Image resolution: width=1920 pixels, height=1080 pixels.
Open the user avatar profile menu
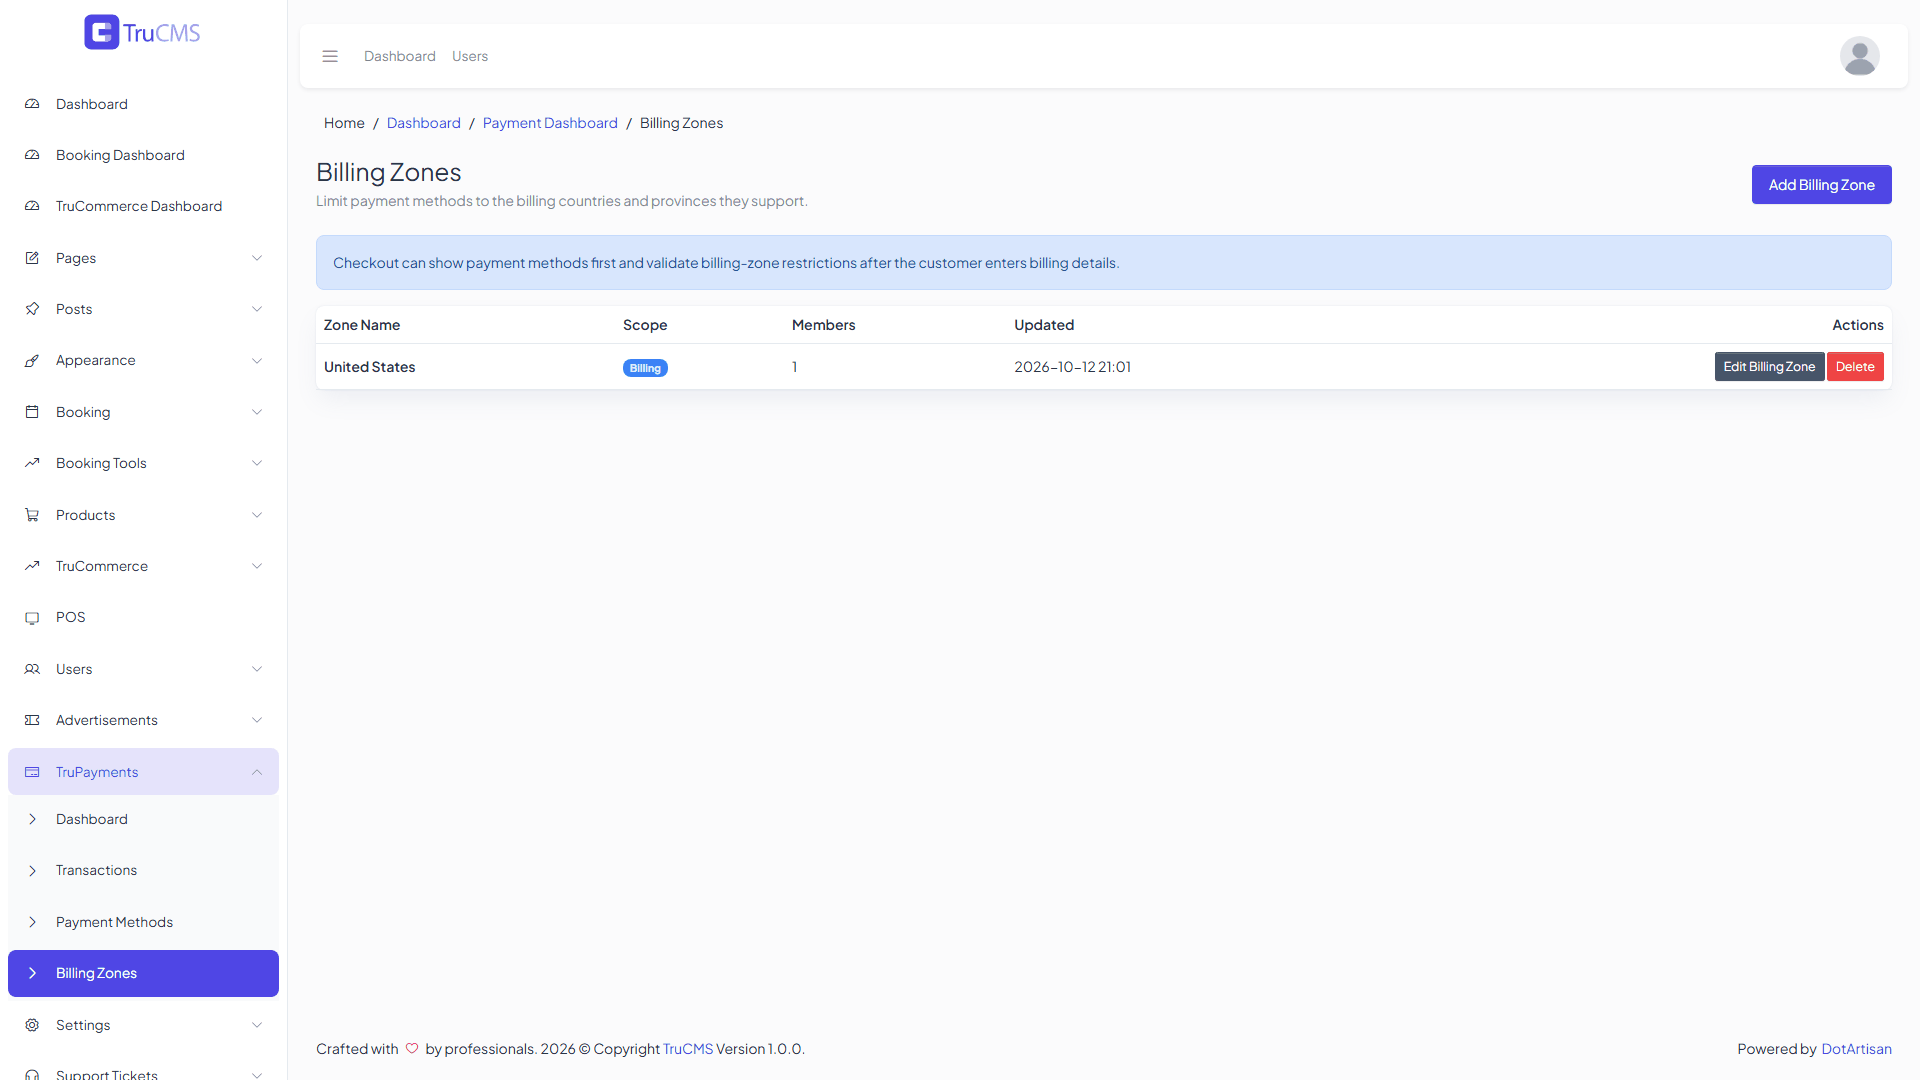point(1859,56)
